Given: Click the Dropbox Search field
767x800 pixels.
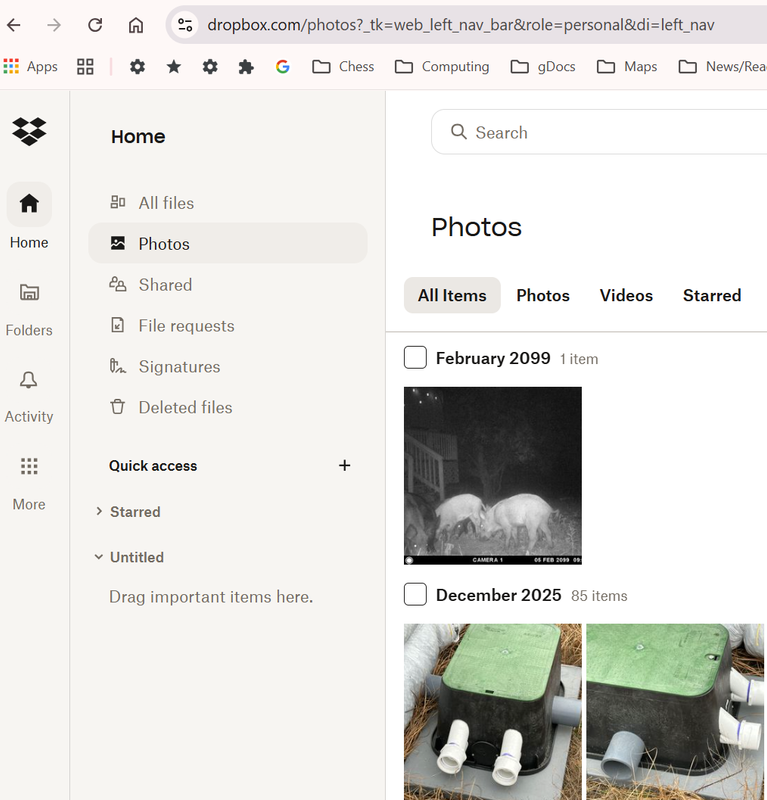Looking at the screenshot, I should (x=600, y=132).
